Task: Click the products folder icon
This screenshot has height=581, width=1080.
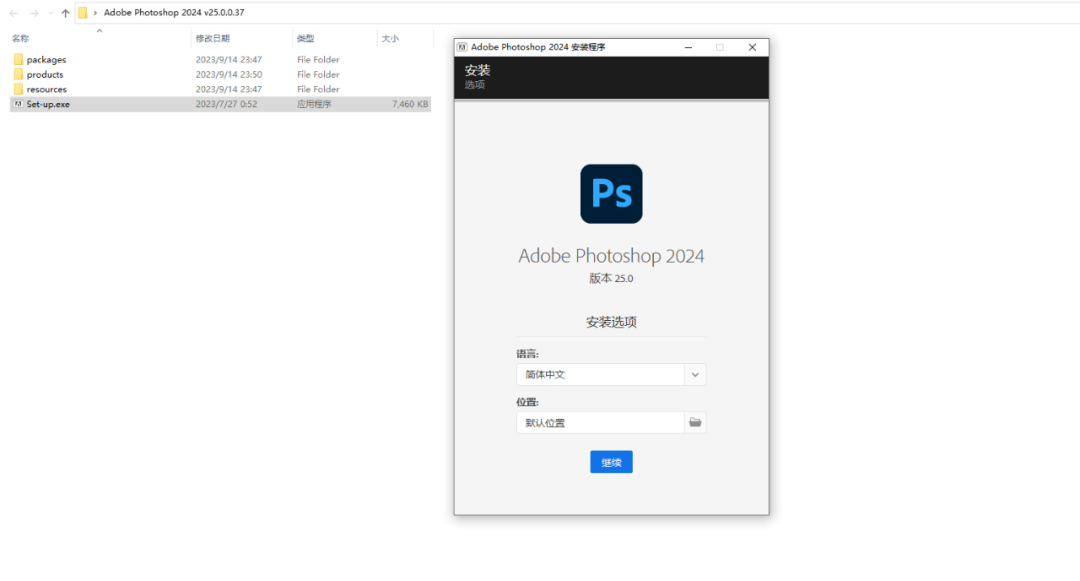Action: pos(19,74)
